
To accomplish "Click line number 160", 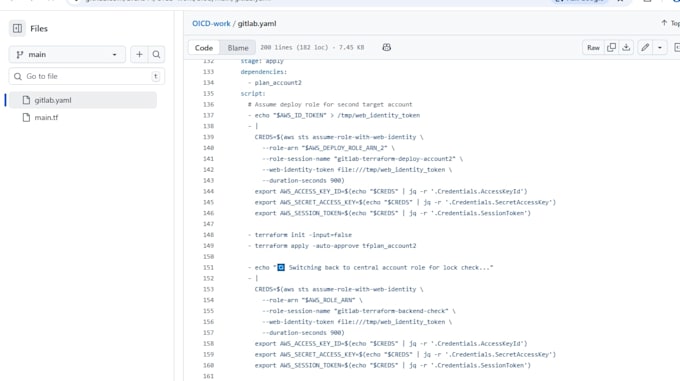I will point(209,365).
